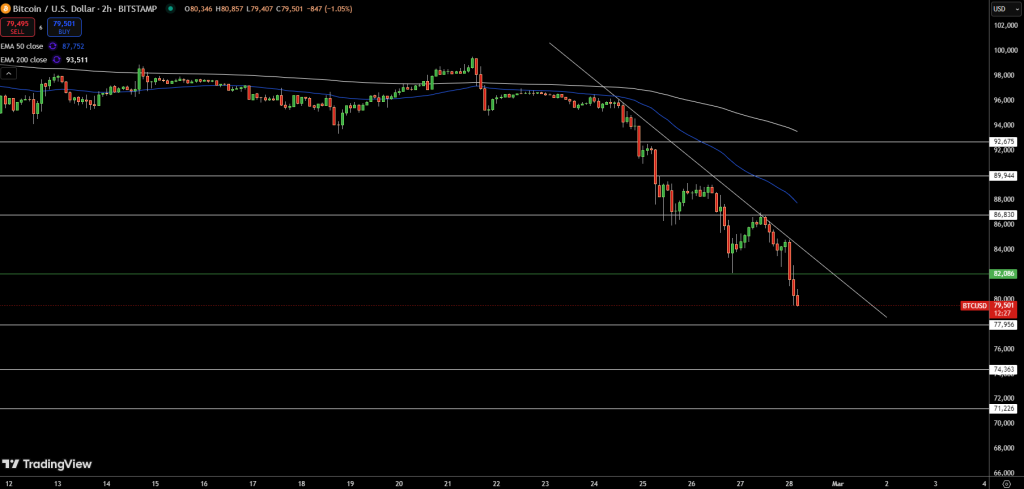Click date label 15 on the time axis
Image resolution: width=1024 pixels, height=489 pixels.
155,484
